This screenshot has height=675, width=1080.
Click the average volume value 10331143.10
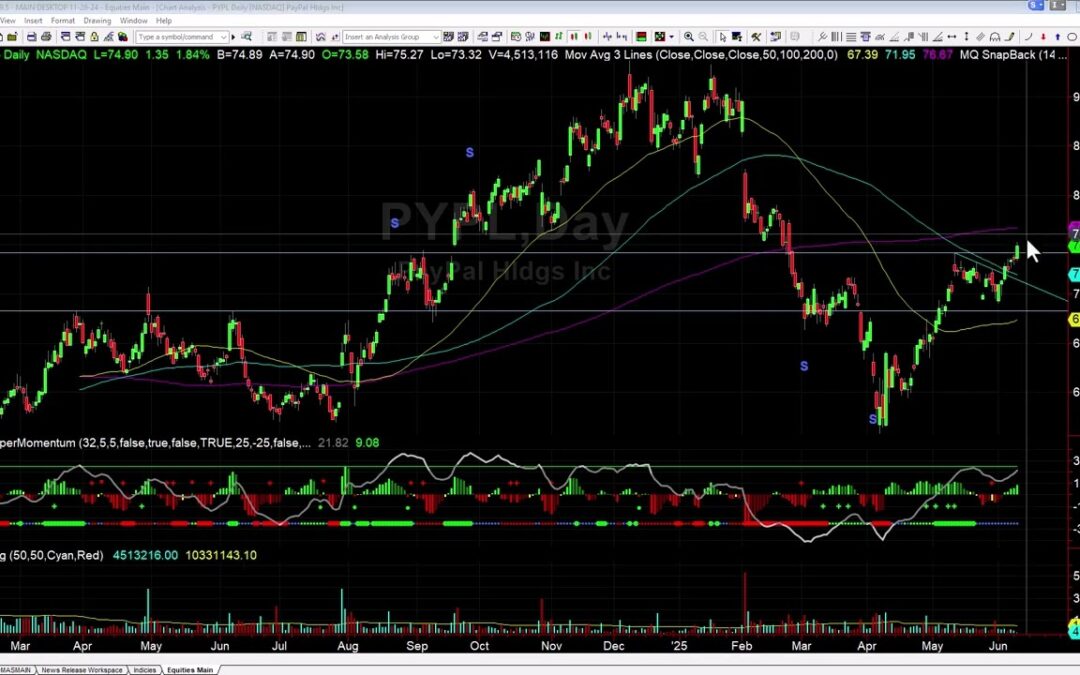[220, 555]
